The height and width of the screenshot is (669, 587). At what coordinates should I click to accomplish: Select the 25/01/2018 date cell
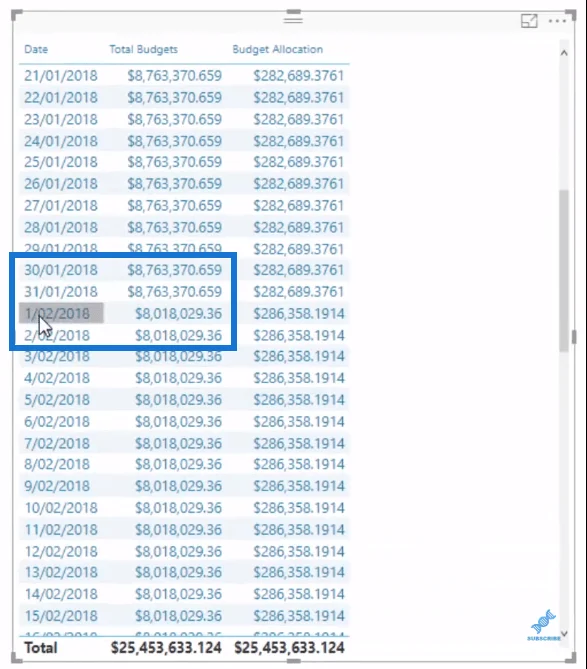click(61, 162)
